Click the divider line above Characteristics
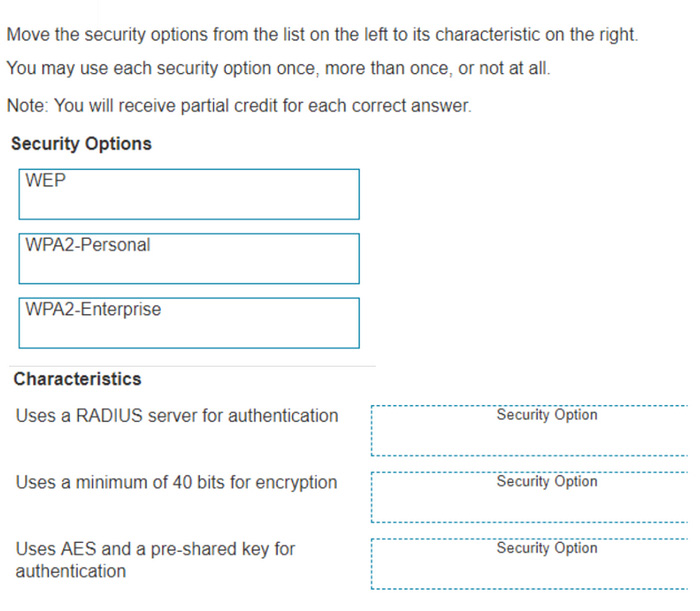 [192, 366]
